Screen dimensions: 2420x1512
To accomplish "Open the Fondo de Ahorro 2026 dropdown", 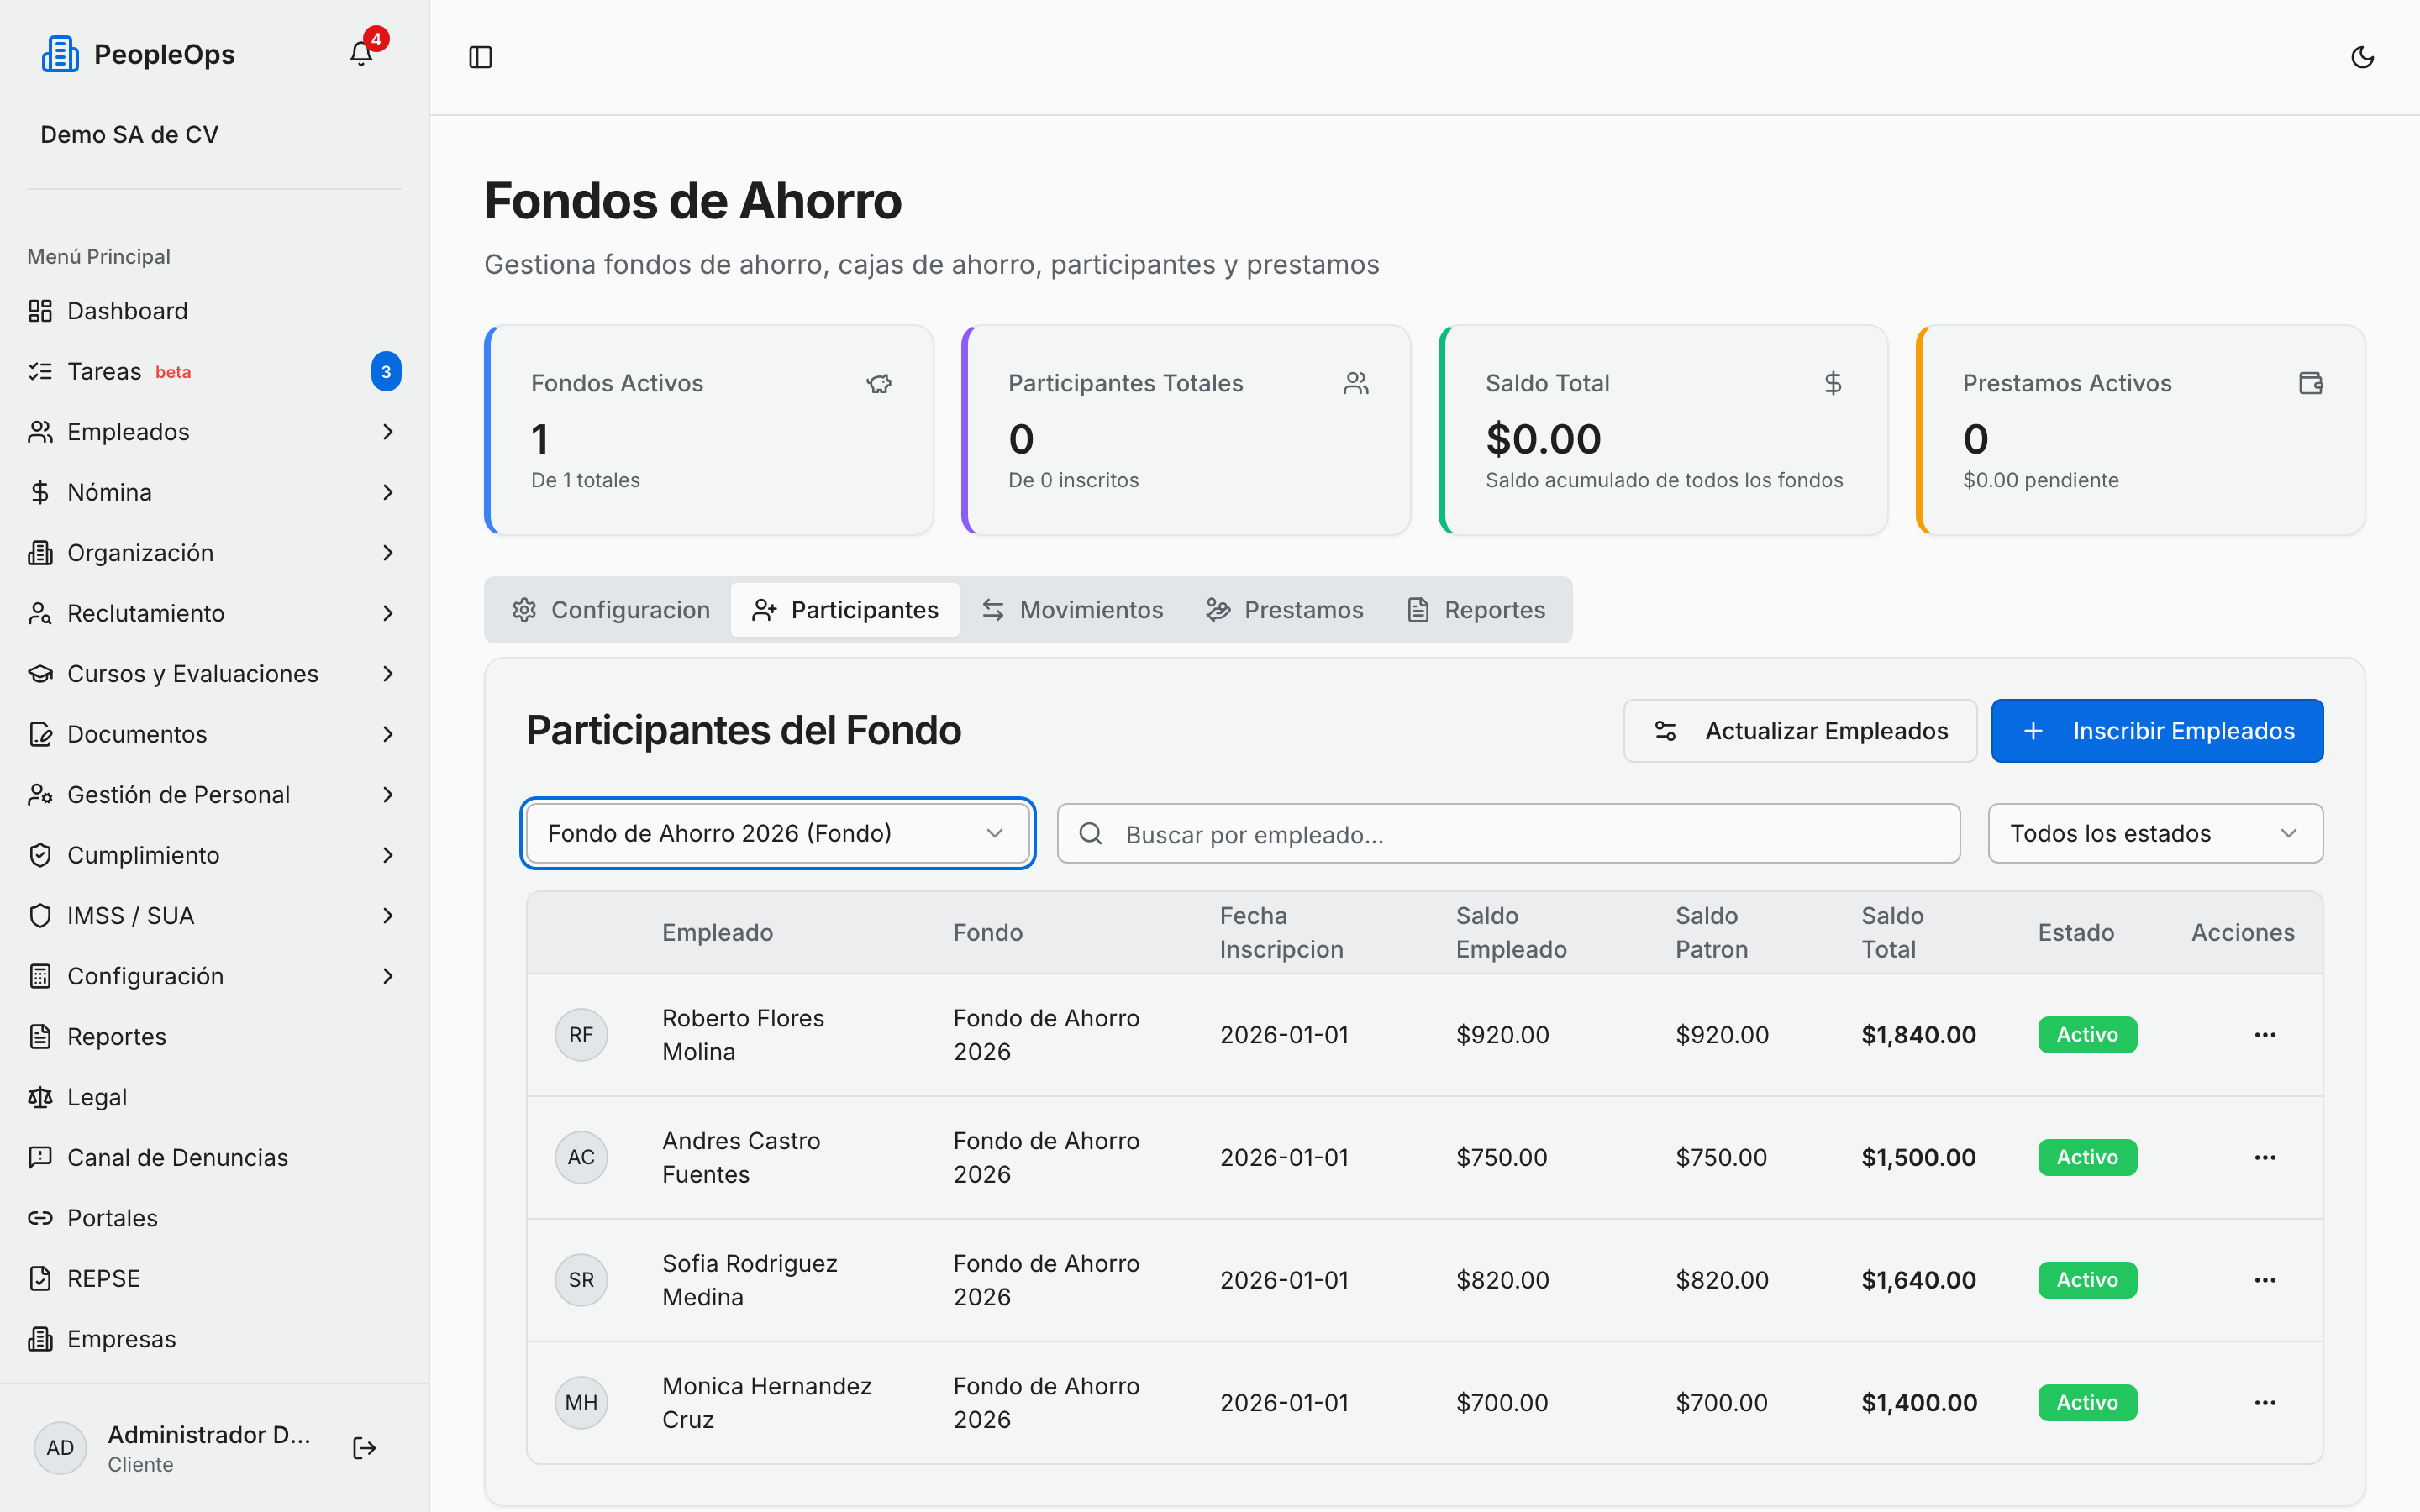I will [x=777, y=833].
